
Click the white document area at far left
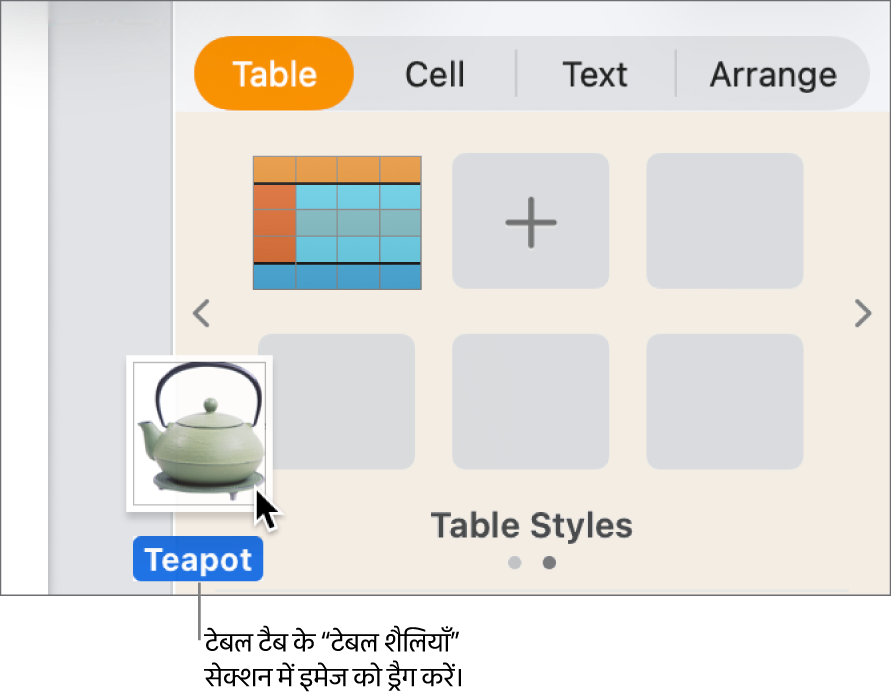tap(24, 300)
